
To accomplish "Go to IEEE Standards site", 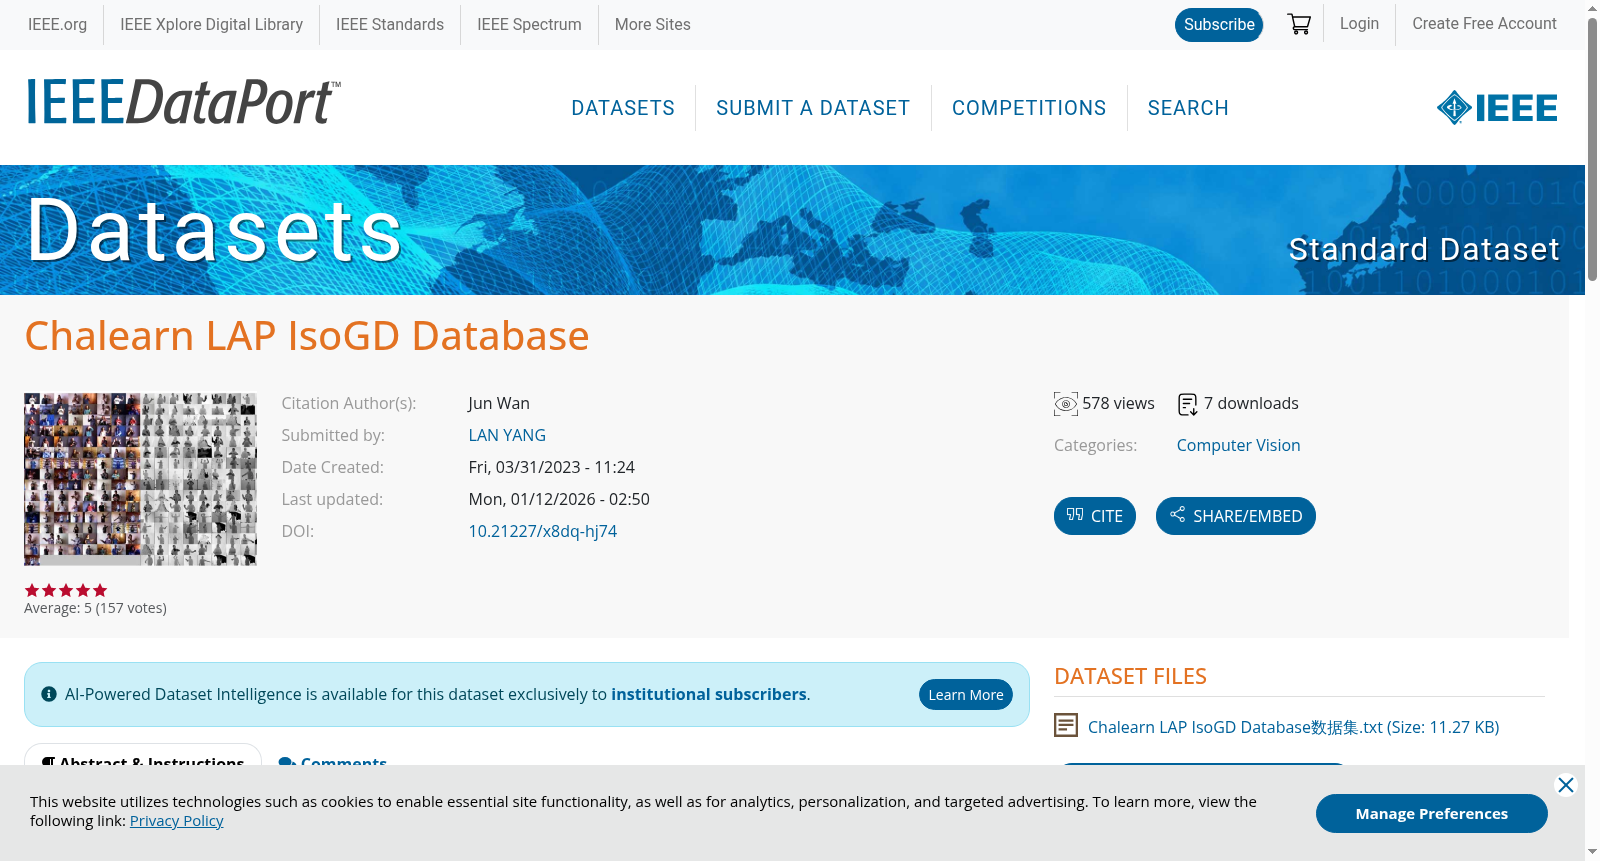I will (x=390, y=24).
